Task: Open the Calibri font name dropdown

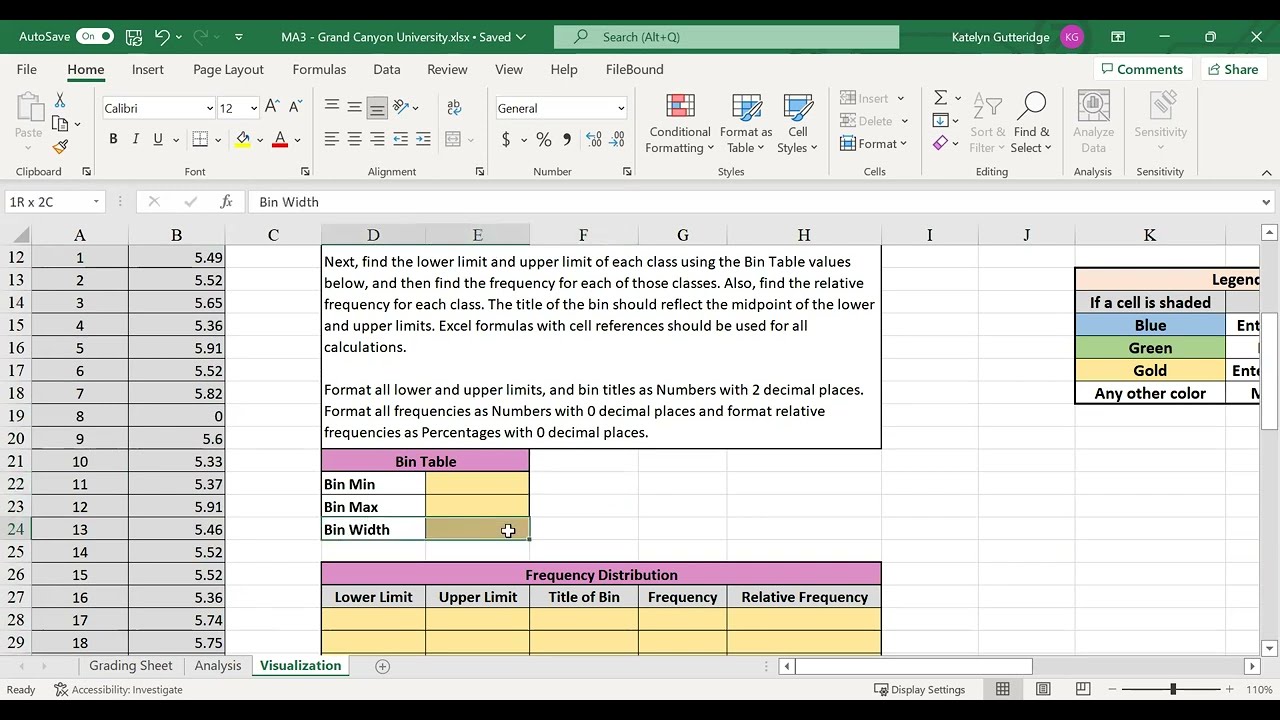Action: (209, 109)
